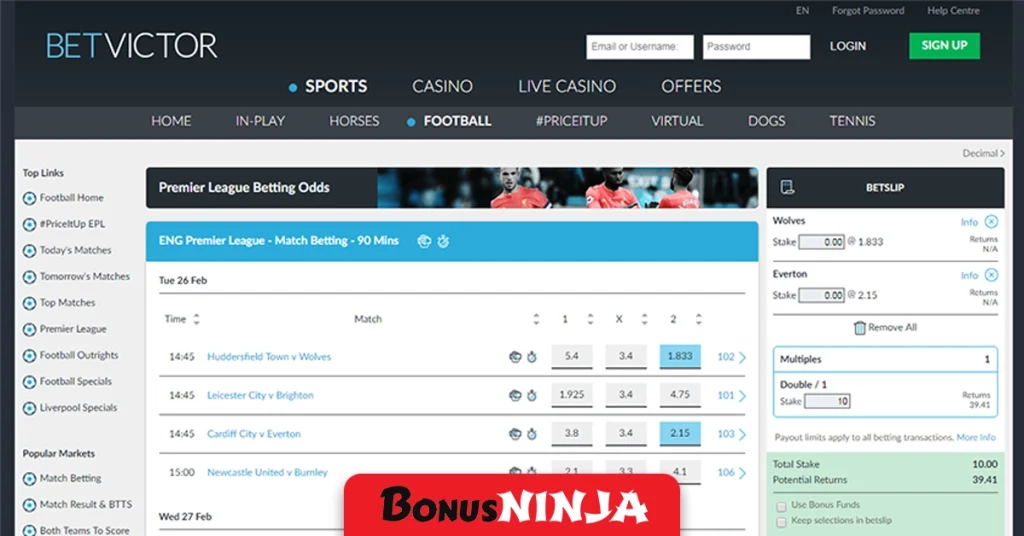This screenshot has width=1024, height=536.
Task: Click the football icon beside Liverpool Specials
Action: point(29,409)
